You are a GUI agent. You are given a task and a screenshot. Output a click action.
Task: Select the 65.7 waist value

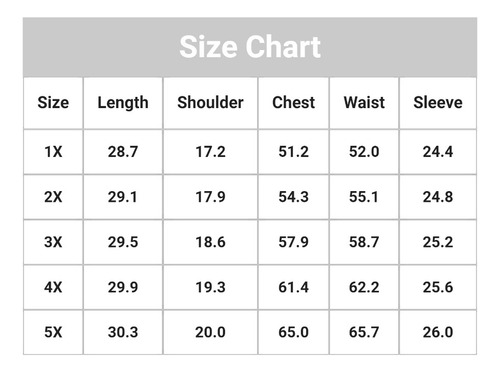364,332
